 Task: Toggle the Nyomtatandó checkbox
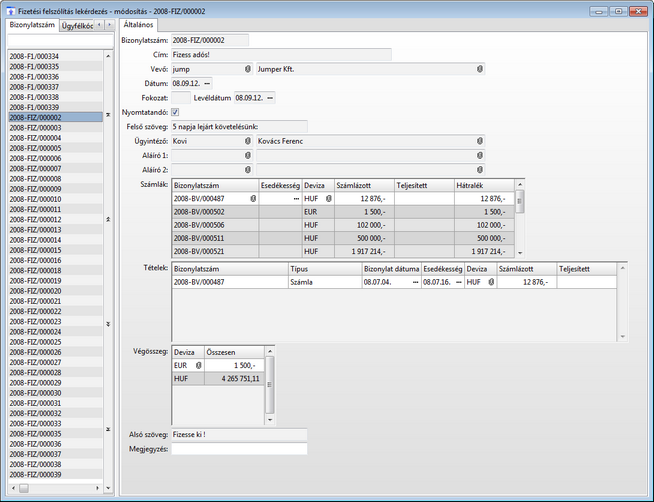(x=177, y=112)
